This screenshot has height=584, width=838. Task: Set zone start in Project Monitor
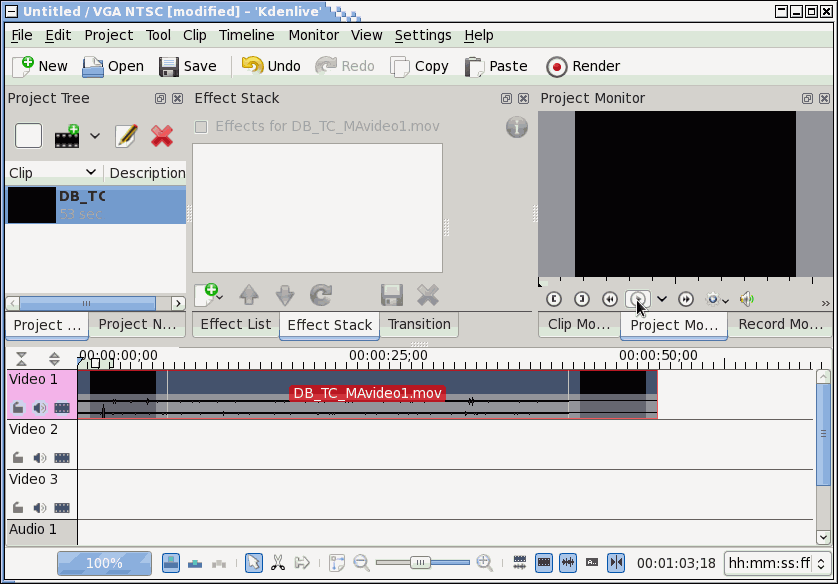pyautogui.click(x=554, y=299)
